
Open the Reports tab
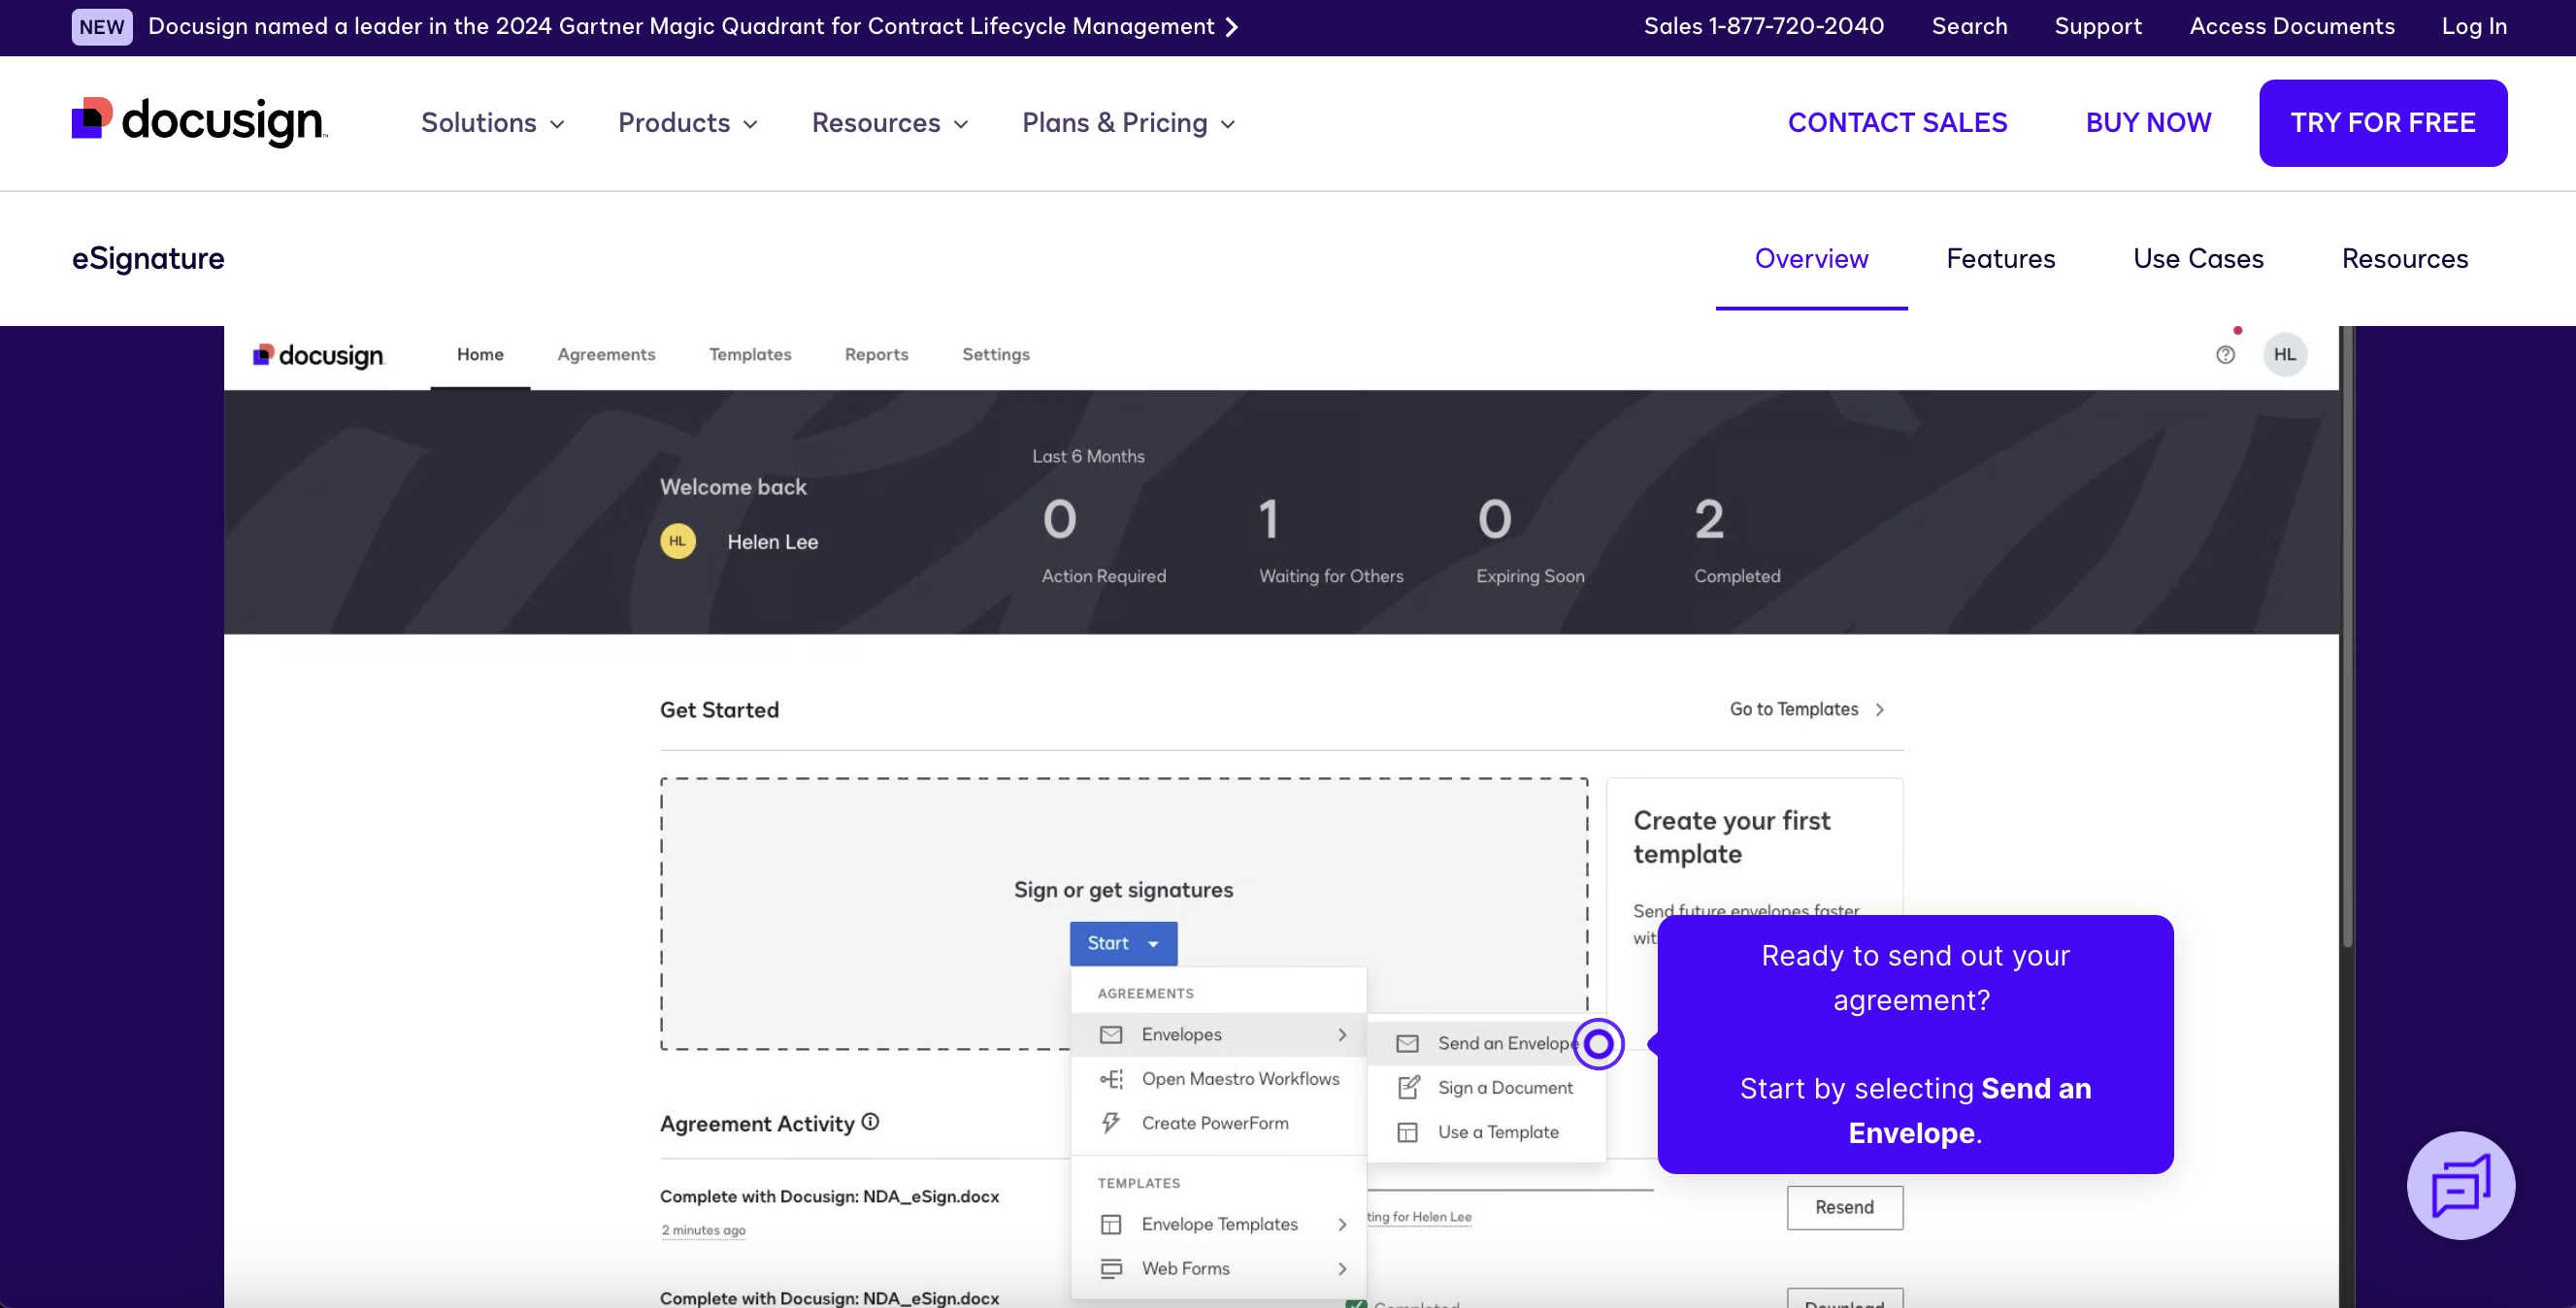(876, 354)
